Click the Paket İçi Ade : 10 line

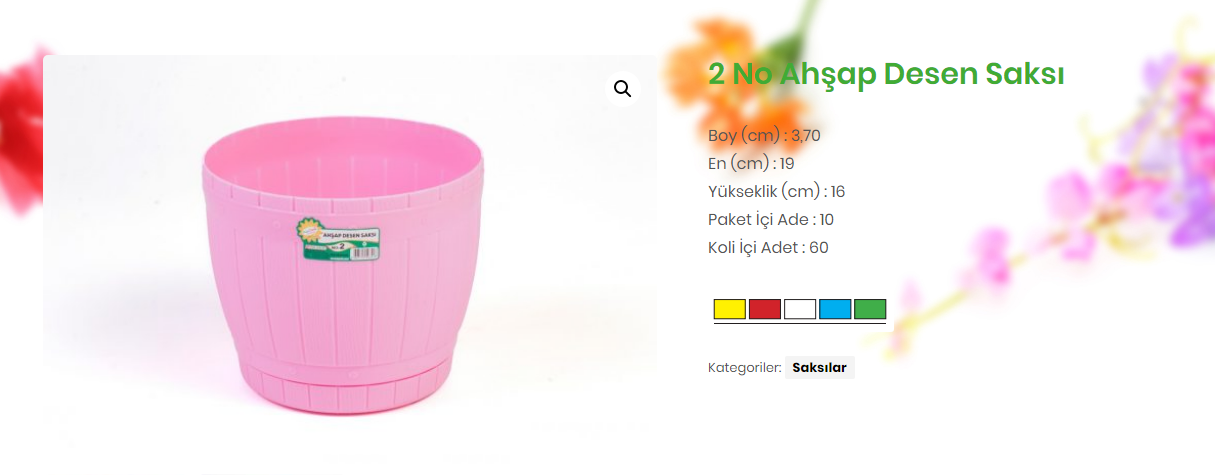point(771,219)
